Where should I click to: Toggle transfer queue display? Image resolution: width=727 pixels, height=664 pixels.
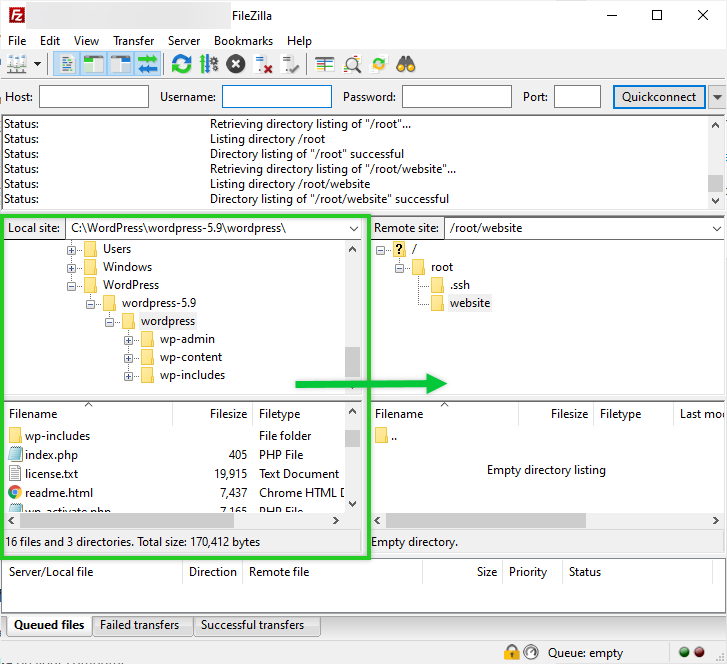point(148,65)
